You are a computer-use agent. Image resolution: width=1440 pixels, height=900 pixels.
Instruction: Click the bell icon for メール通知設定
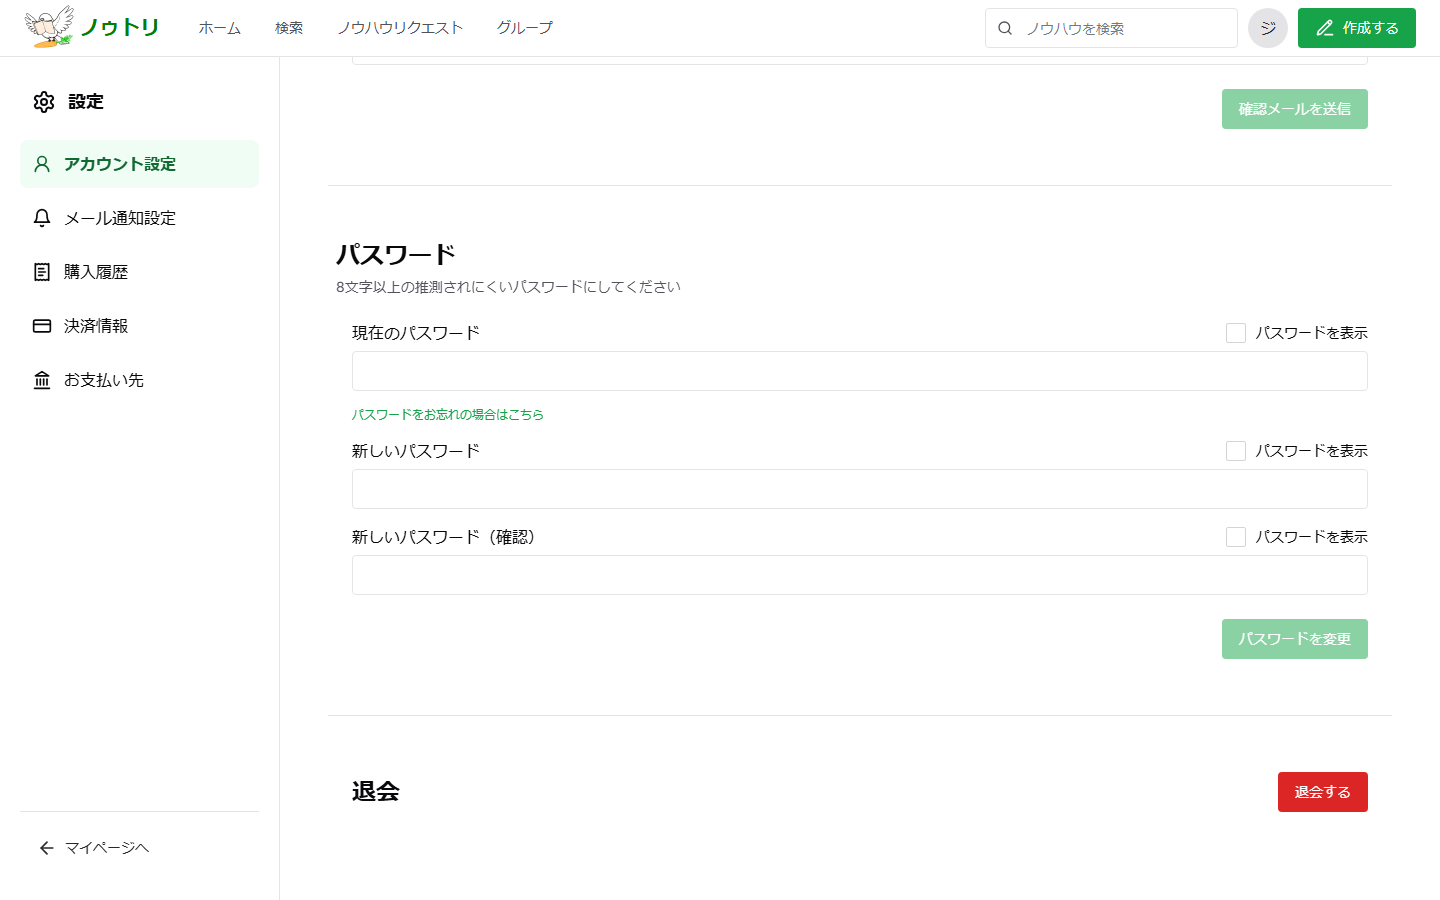[42, 218]
